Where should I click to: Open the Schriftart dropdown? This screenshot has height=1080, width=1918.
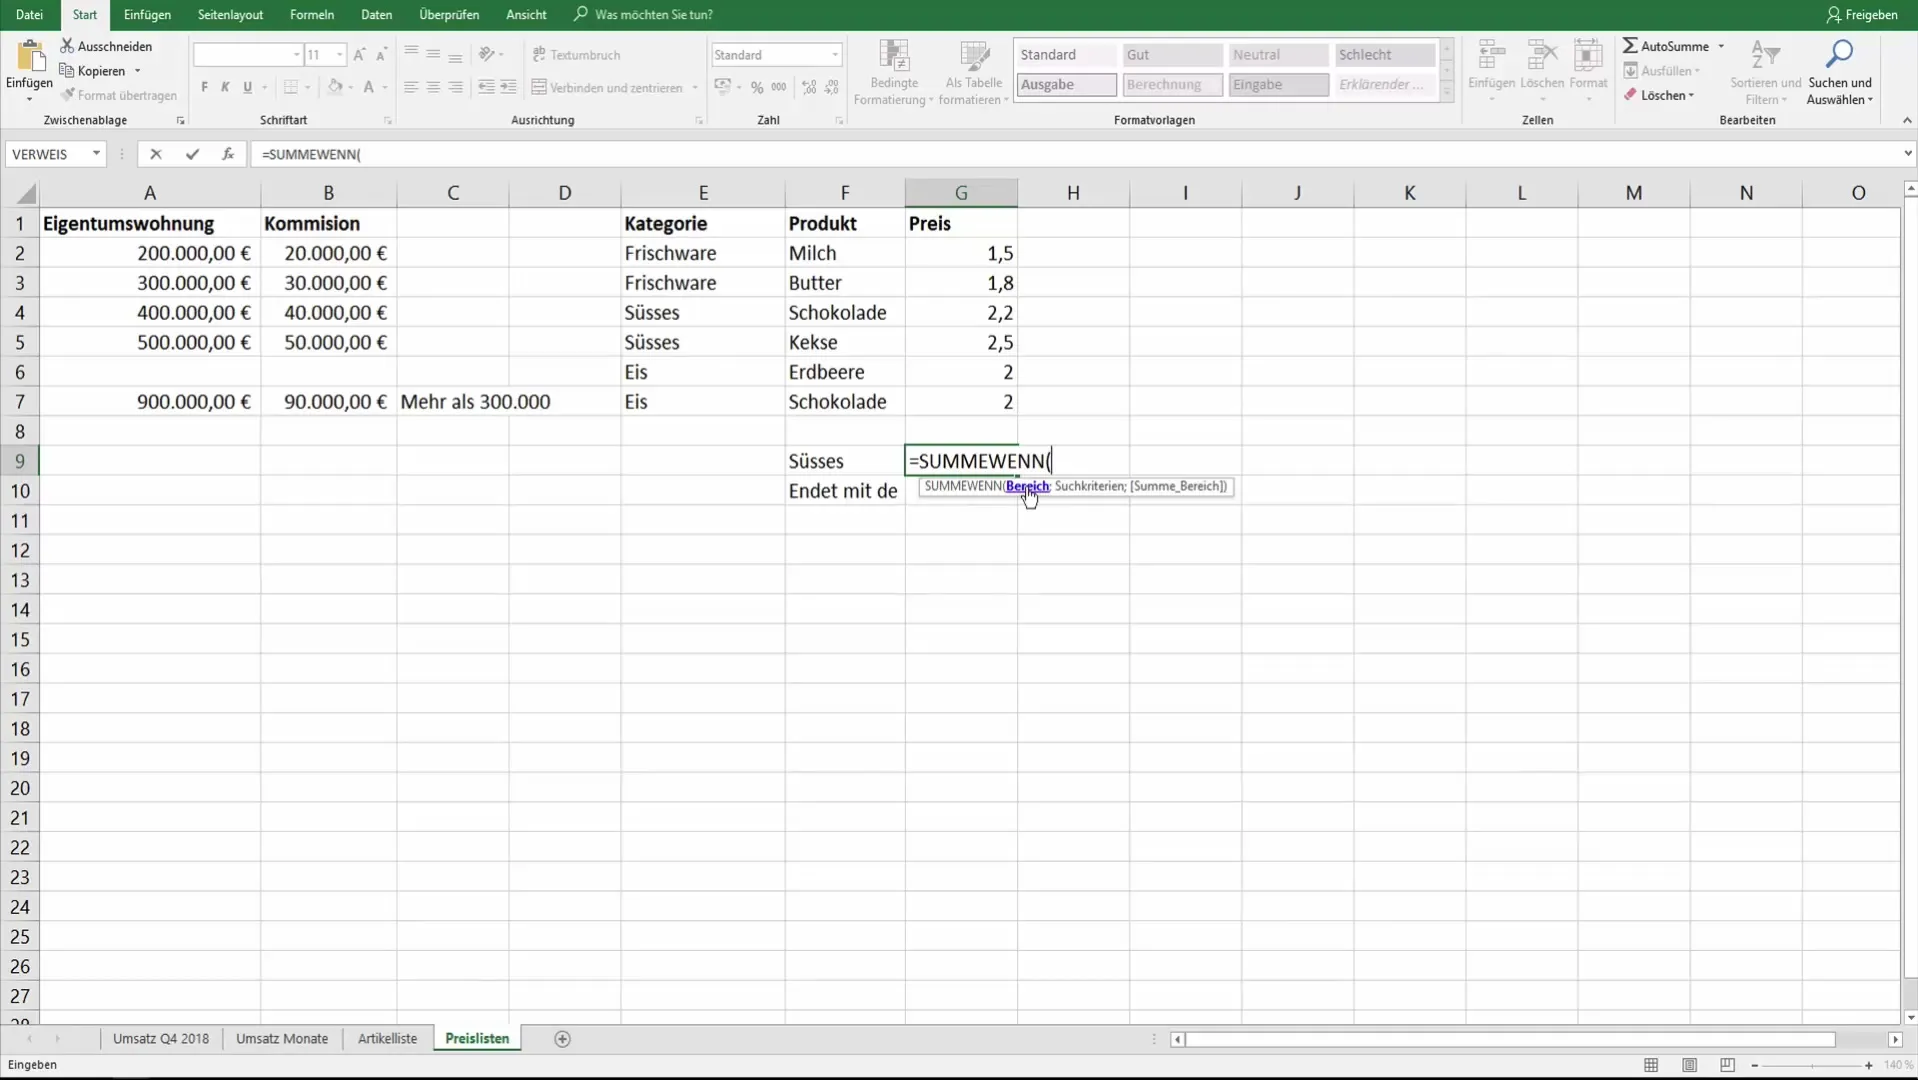pos(294,55)
